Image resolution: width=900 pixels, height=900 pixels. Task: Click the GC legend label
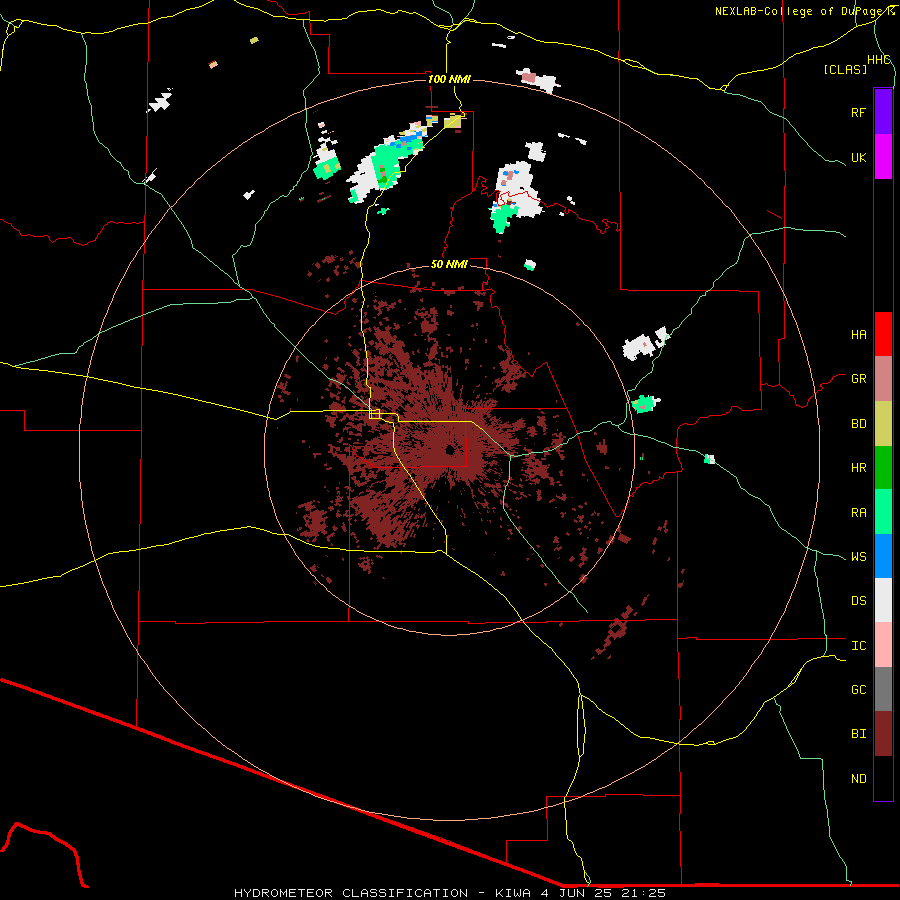tap(858, 690)
